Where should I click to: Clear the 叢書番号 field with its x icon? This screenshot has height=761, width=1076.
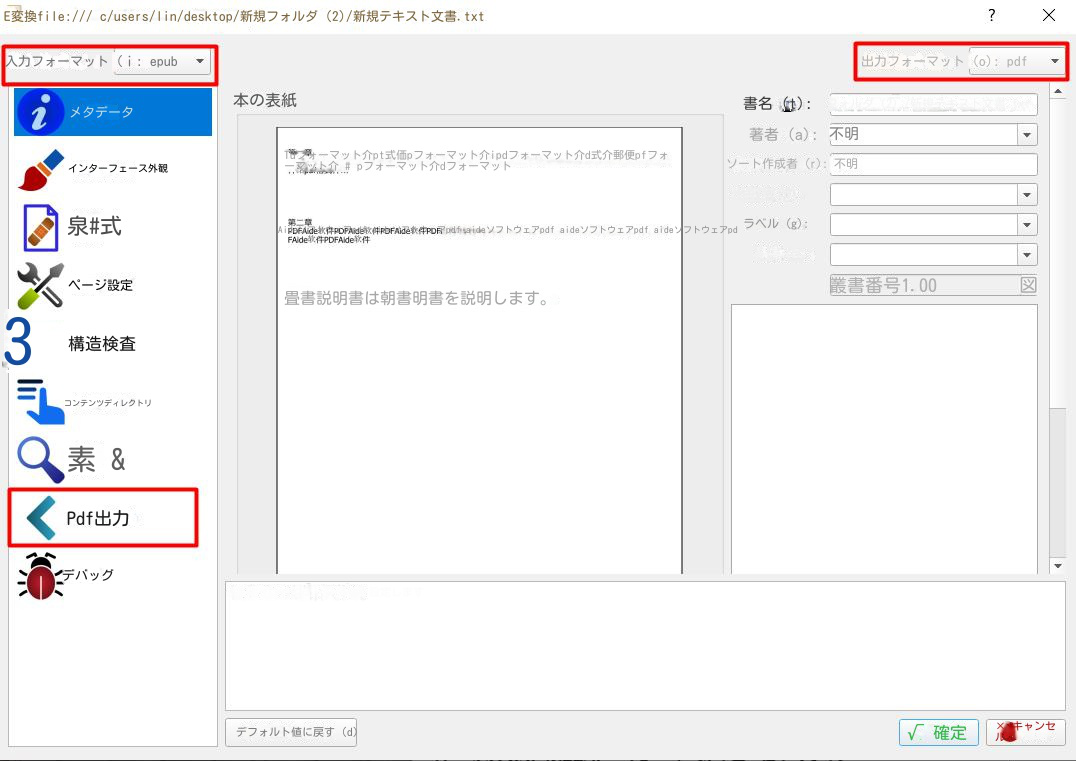[x=1028, y=285]
